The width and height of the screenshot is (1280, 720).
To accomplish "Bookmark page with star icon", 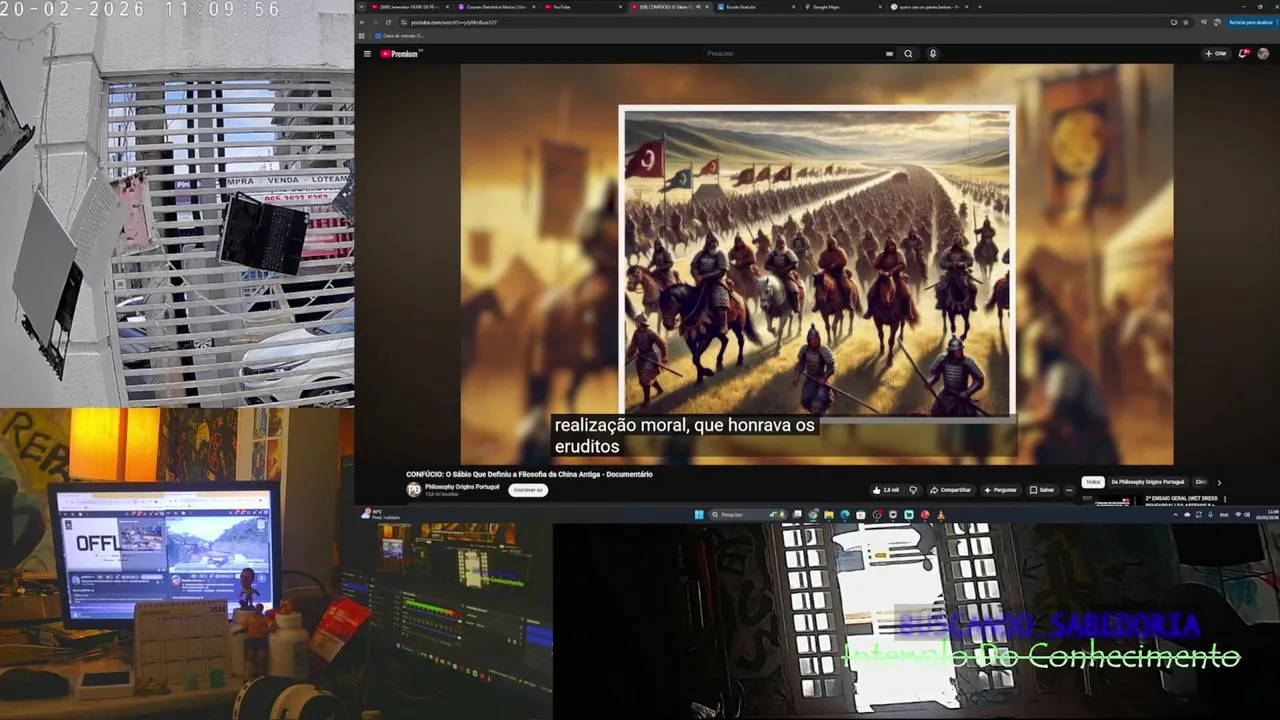I will point(1186,22).
